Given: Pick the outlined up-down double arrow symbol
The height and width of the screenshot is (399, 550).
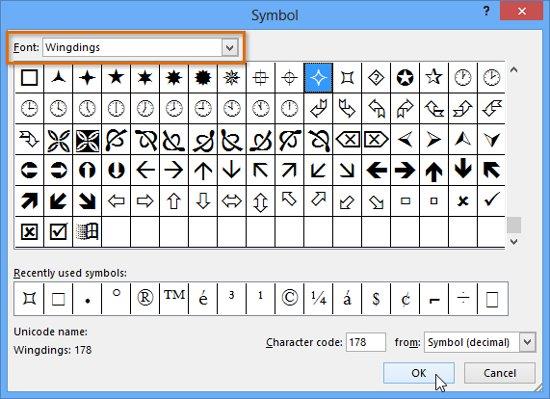Looking at the screenshot, I should 260,201.
